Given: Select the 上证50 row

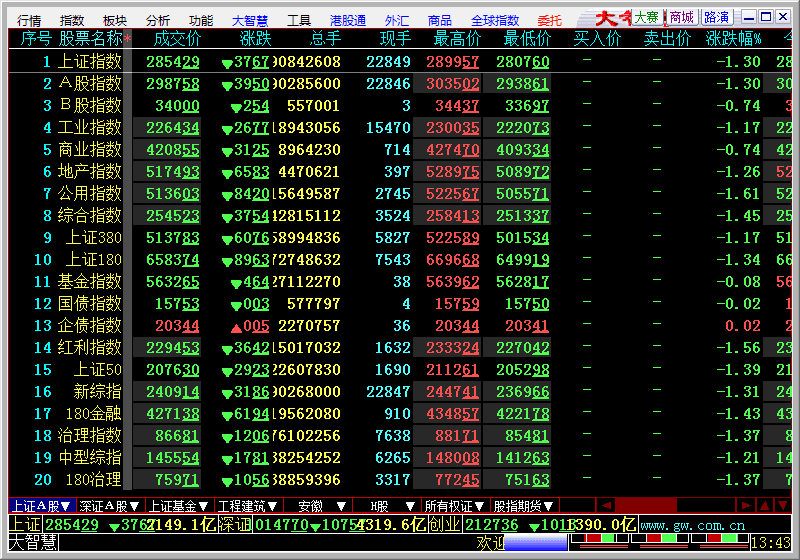Looking at the screenshot, I should (x=400, y=369).
